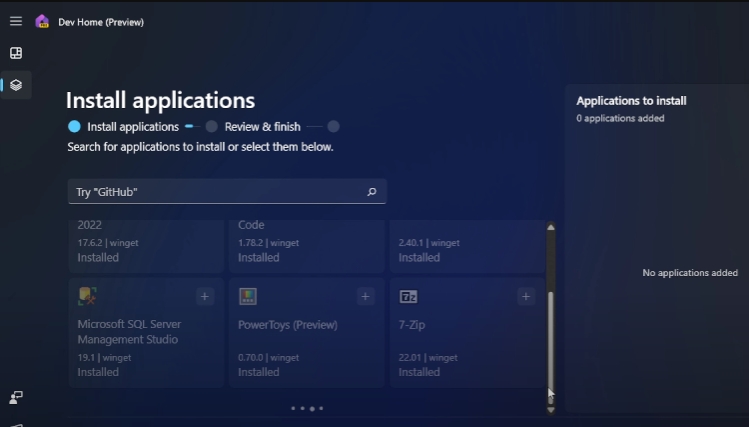Click the 17.6.2 | winget version text
The width and height of the screenshot is (749, 427).
(x=108, y=243)
